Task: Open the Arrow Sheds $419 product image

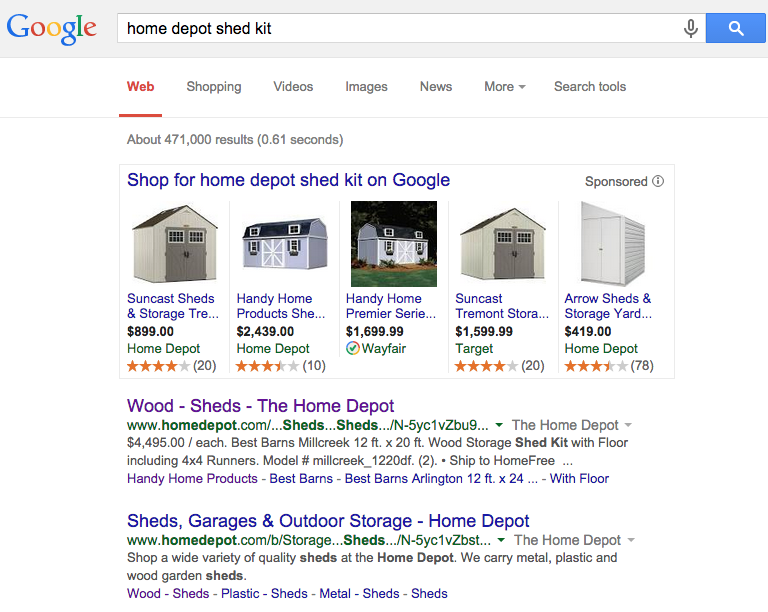Action: [612, 245]
